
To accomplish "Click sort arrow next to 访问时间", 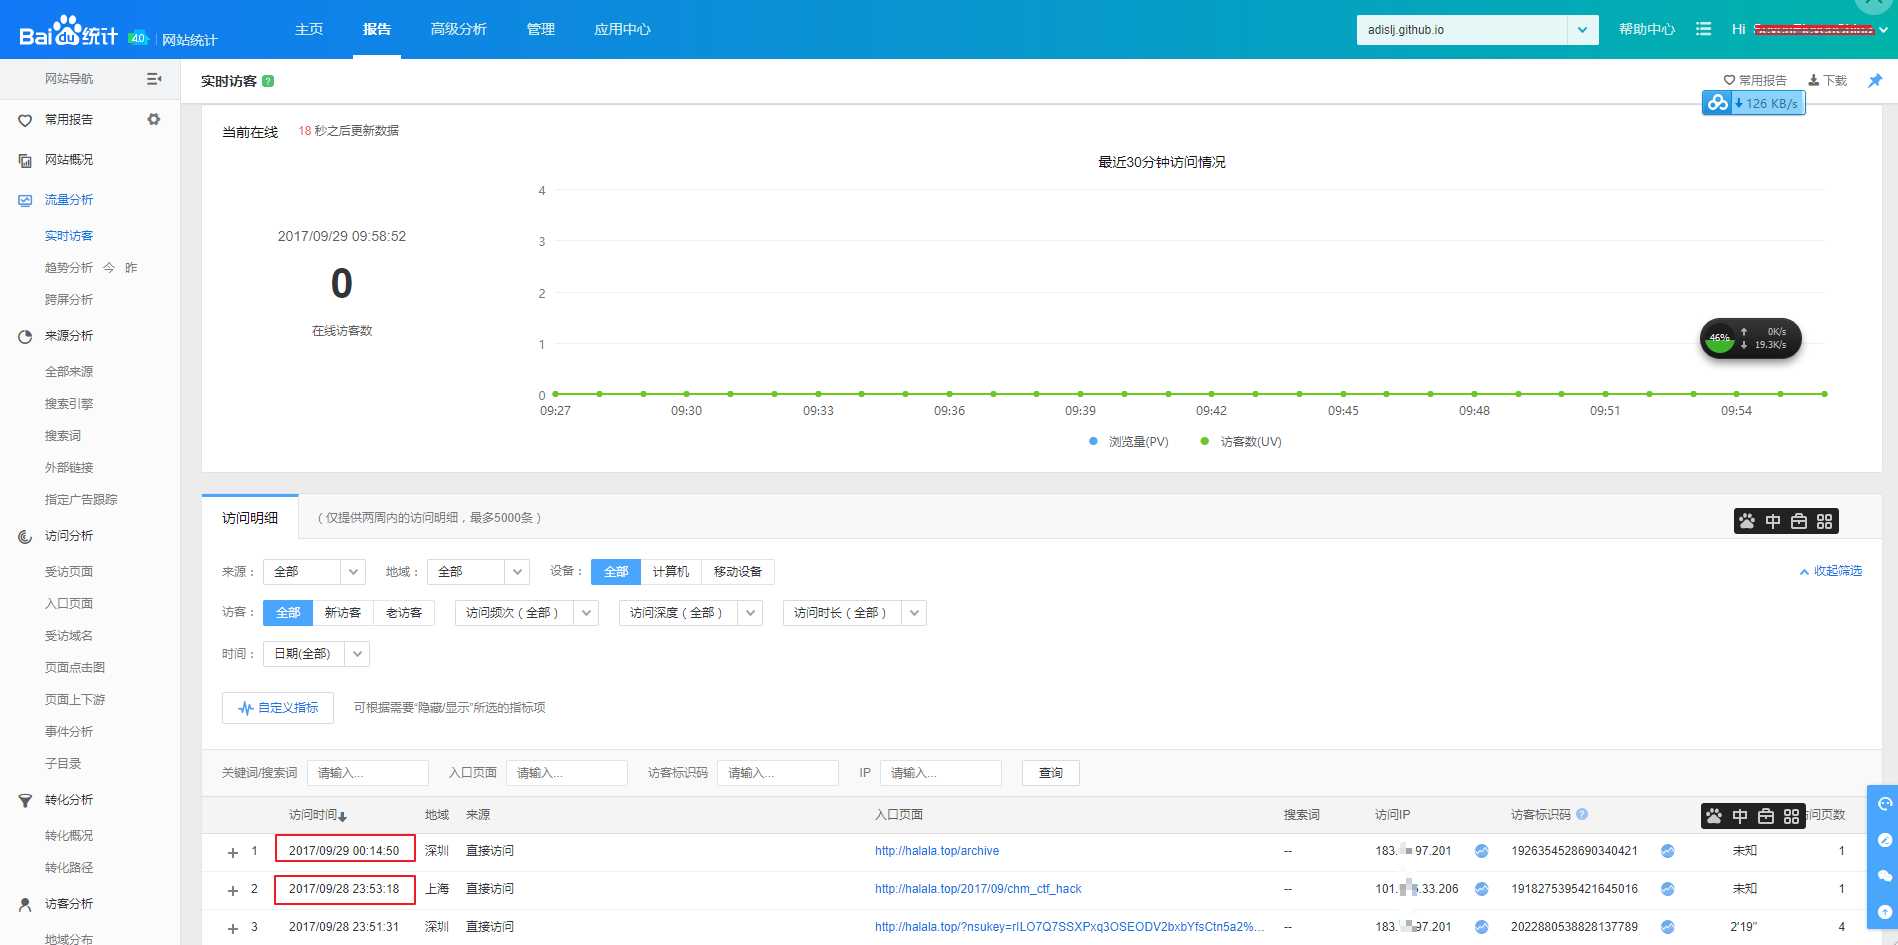I will [x=343, y=817].
